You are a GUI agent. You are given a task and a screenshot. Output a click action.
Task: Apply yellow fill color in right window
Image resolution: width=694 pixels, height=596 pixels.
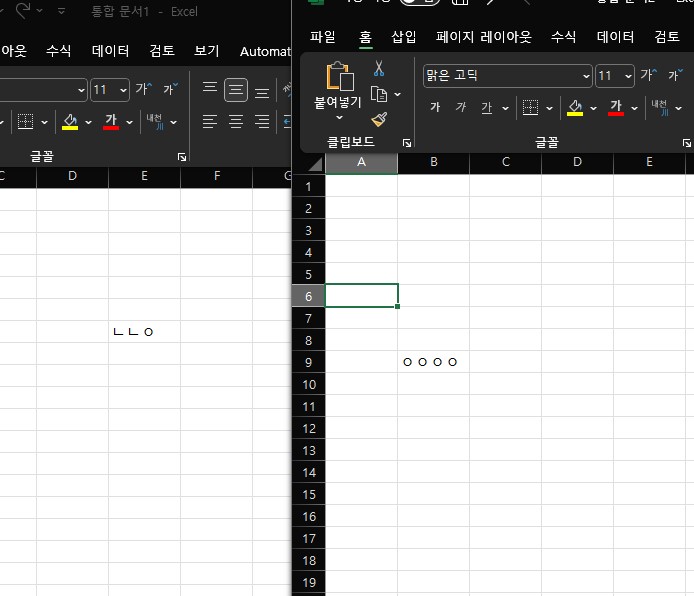point(575,108)
